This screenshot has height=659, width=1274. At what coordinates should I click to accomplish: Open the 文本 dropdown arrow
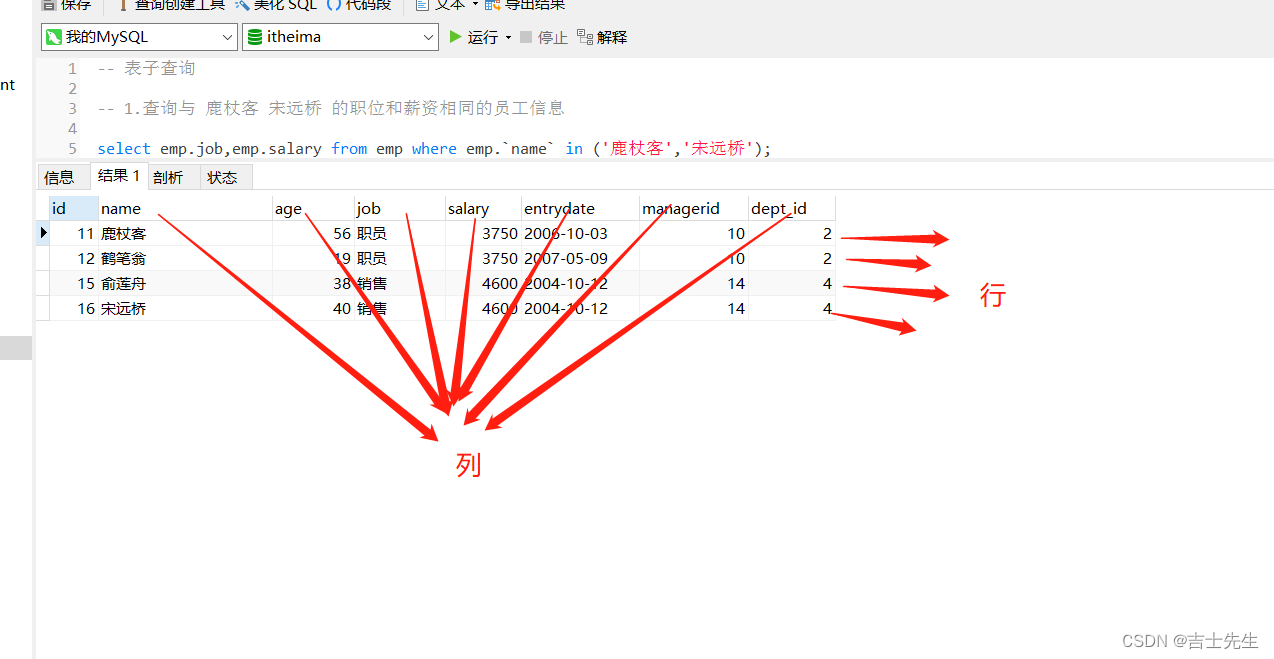click(475, 5)
